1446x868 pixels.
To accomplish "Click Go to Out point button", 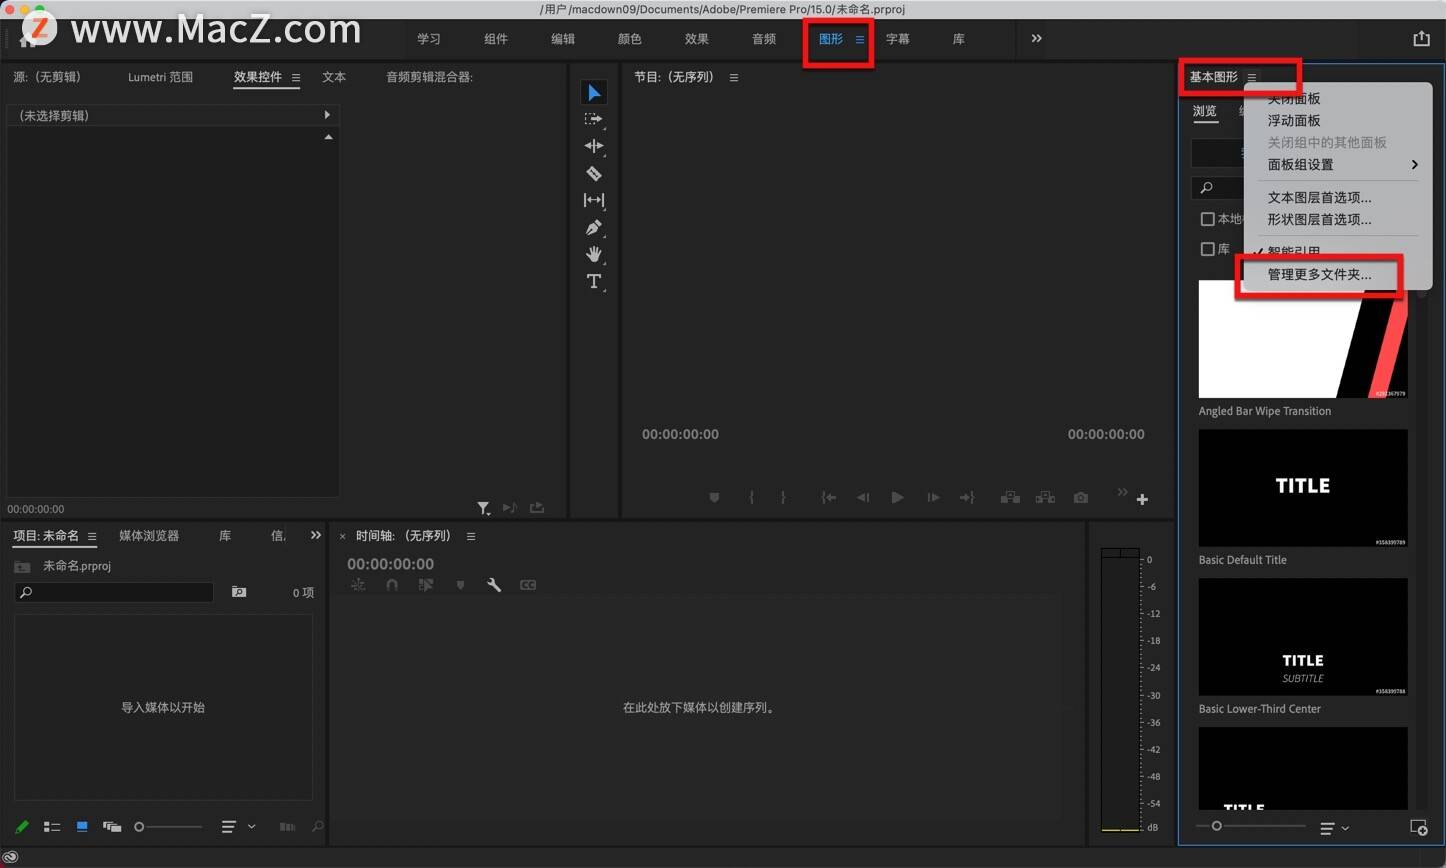I will coord(967,498).
